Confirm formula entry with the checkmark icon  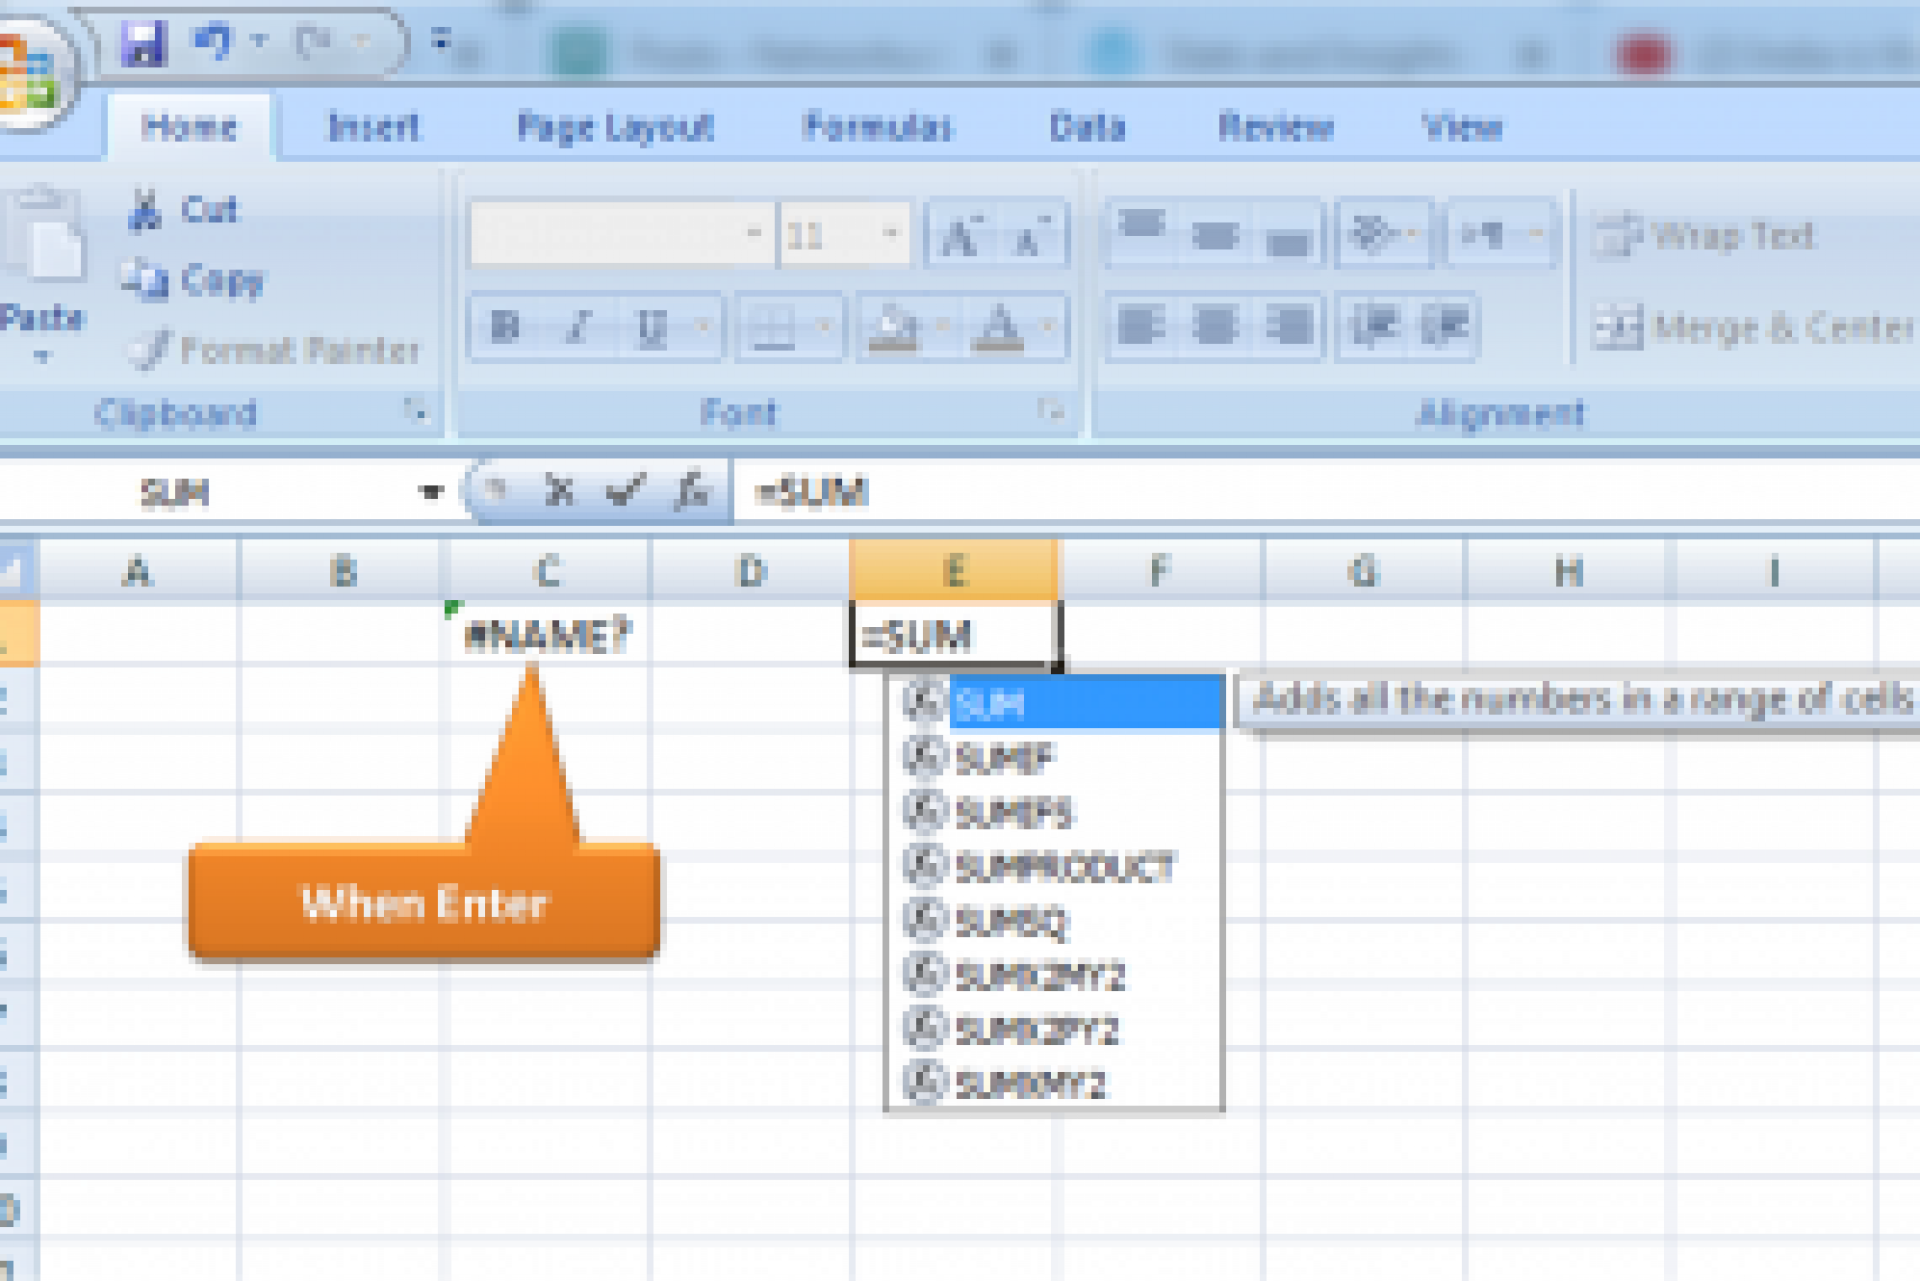coord(625,492)
